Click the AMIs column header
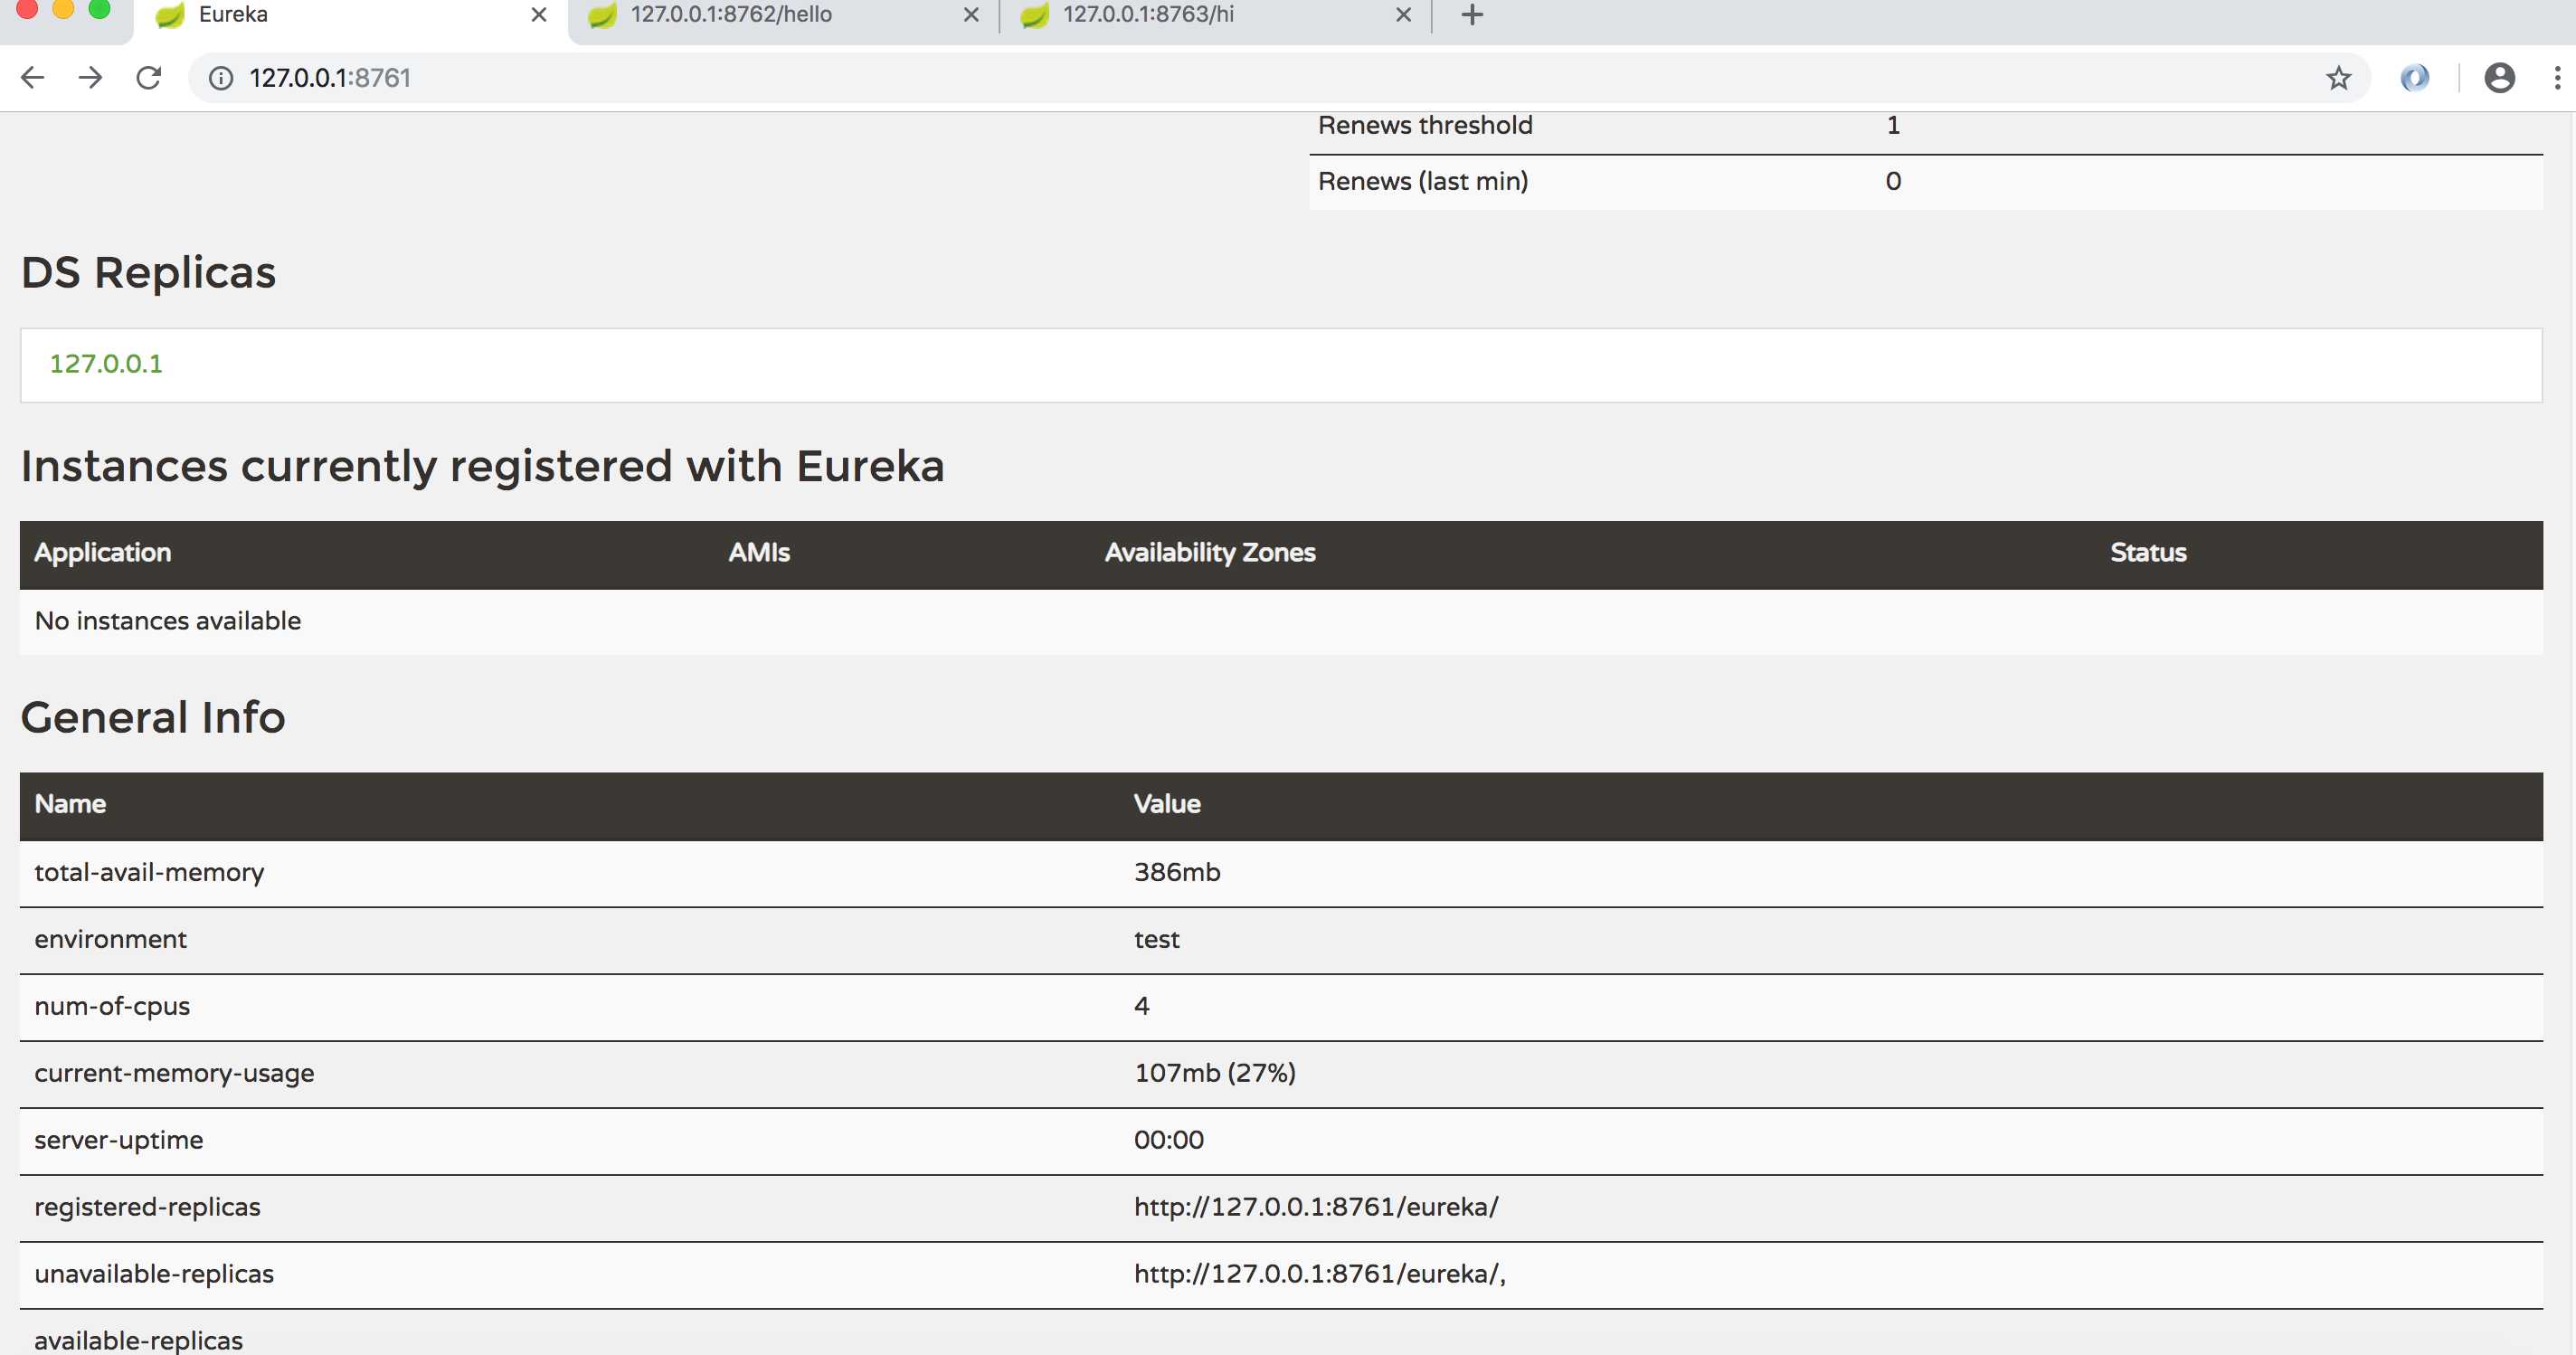The width and height of the screenshot is (2576, 1355). point(759,553)
